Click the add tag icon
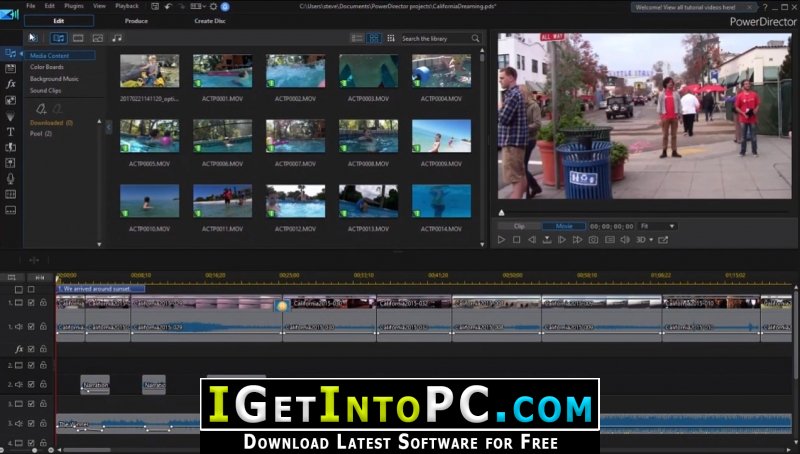The height and width of the screenshot is (454, 800). pos(41,109)
